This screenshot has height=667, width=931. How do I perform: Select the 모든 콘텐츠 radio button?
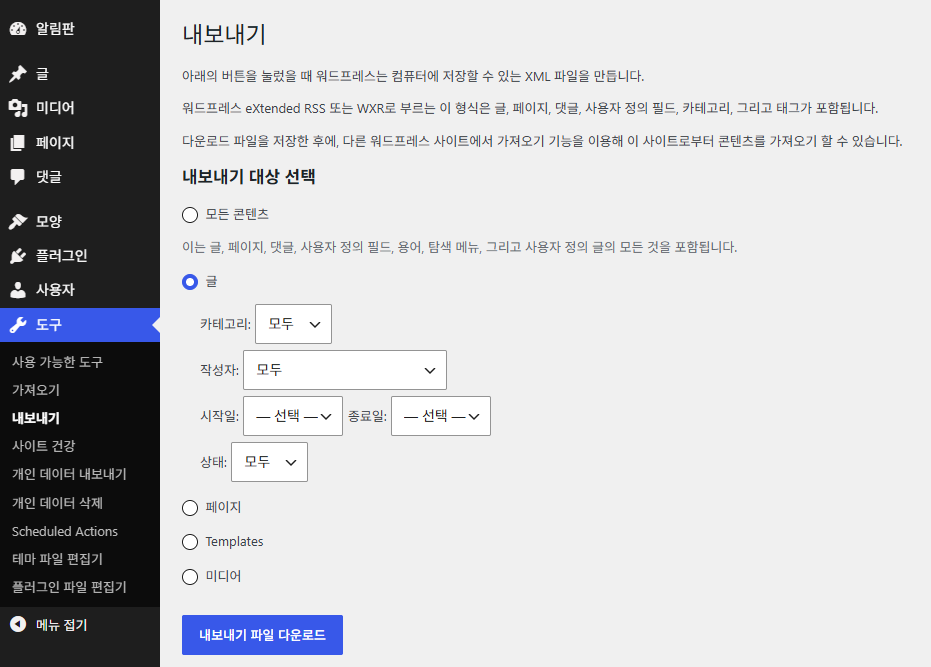tap(190, 214)
